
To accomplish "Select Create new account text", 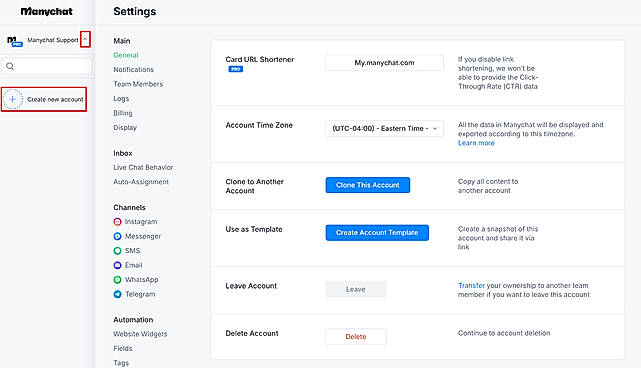I will [x=55, y=99].
